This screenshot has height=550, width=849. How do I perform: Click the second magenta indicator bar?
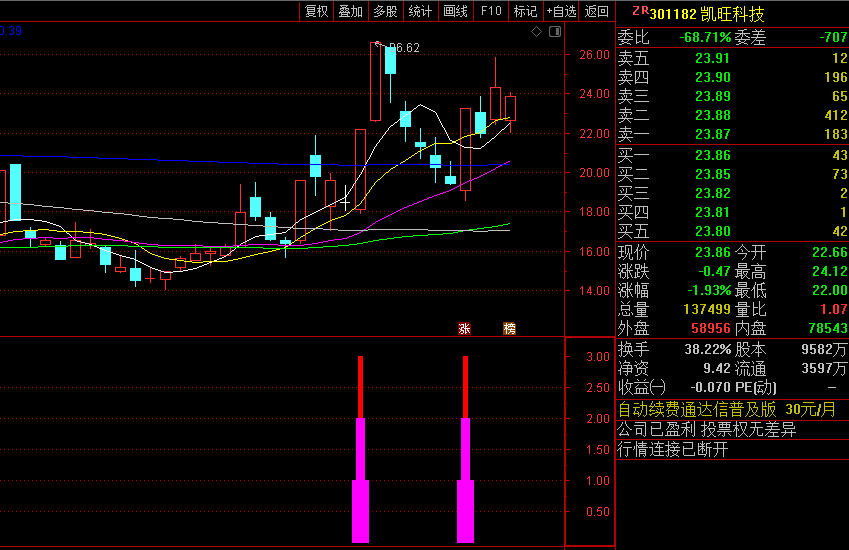pyautogui.click(x=466, y=481)
